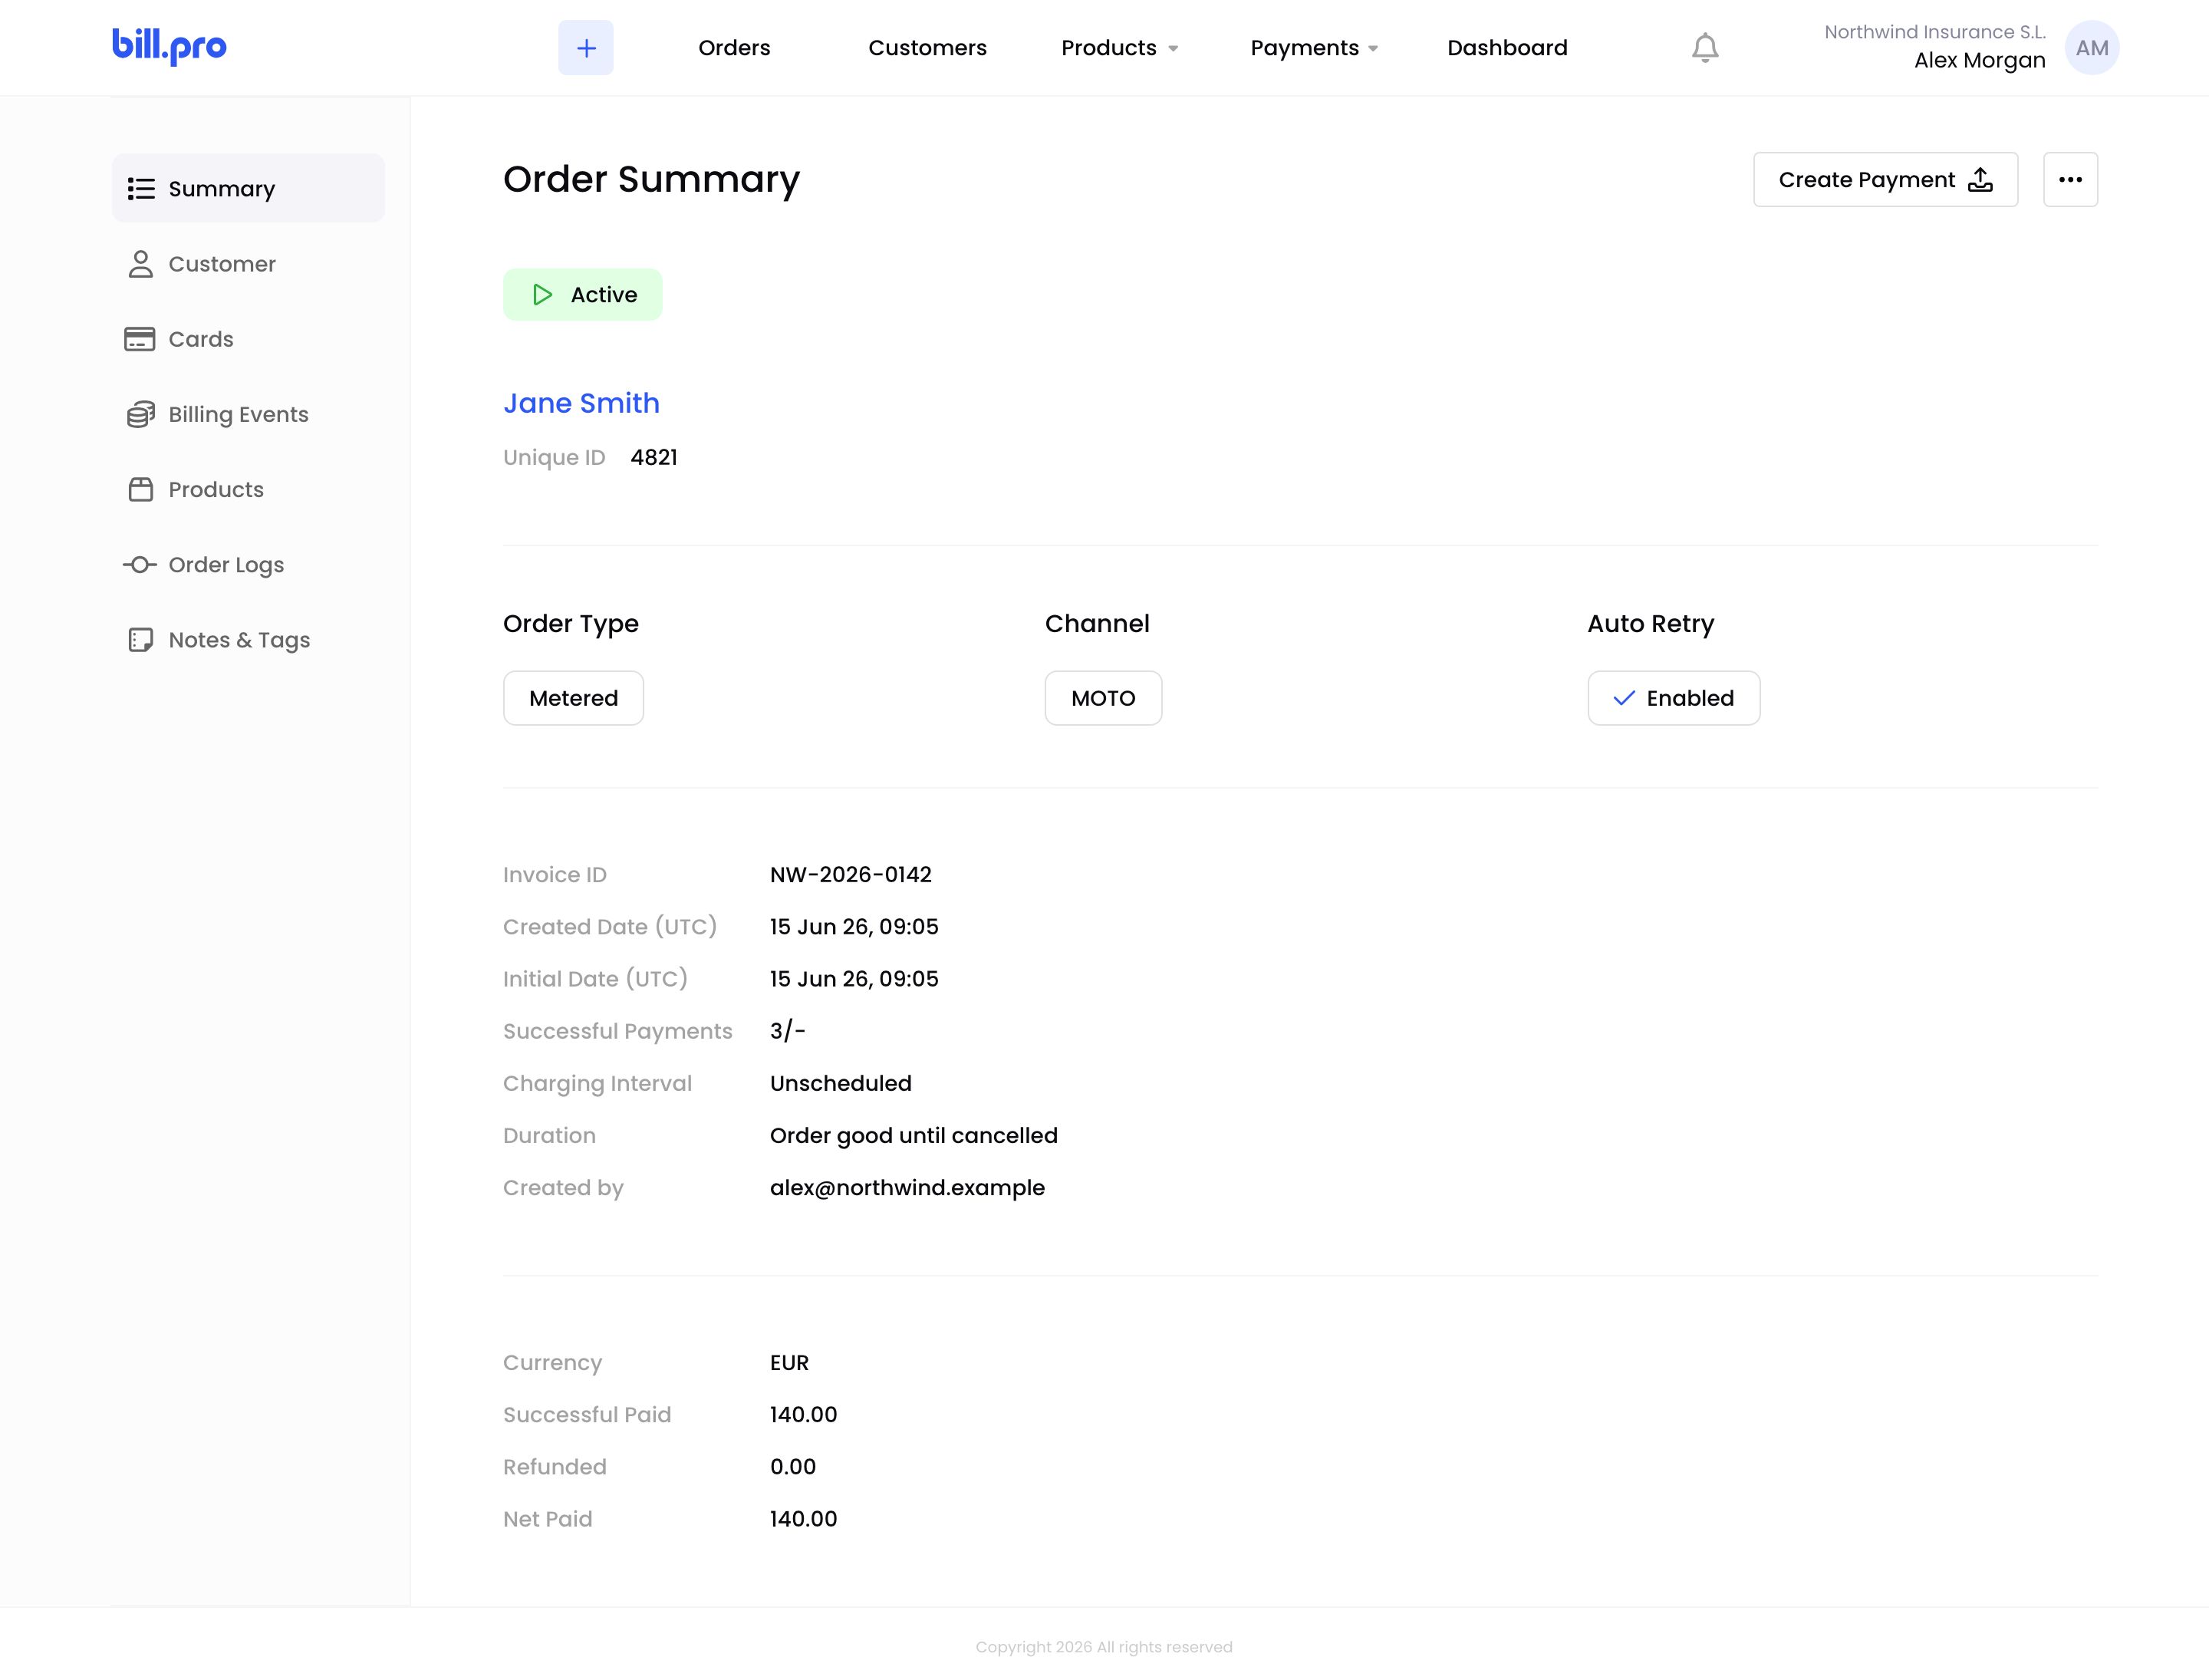Click the upload icon in Create Payment
The image size is (2209, 1680).
[x=1981, y=180]
